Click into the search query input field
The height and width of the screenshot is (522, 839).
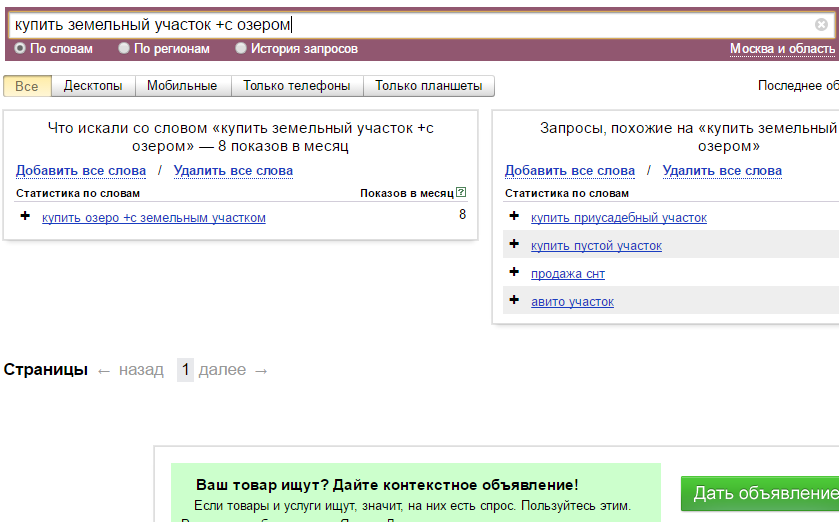tap(400, 25)
